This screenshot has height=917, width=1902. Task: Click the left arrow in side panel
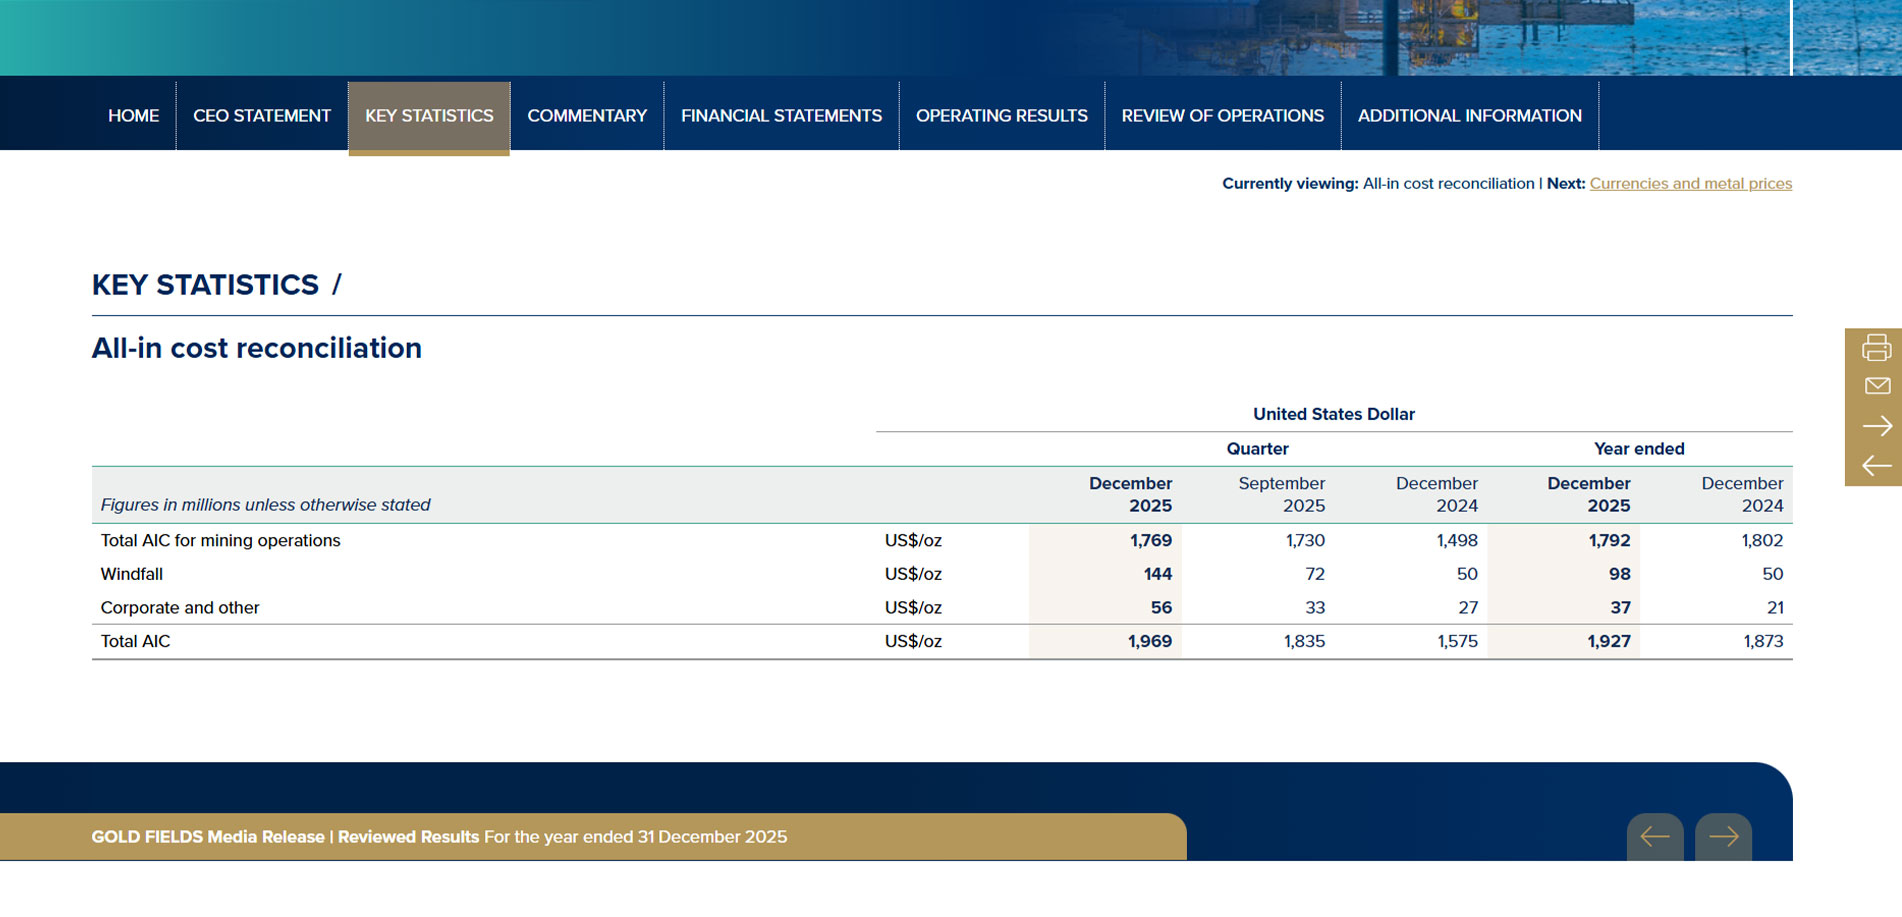click(1877, 465)
